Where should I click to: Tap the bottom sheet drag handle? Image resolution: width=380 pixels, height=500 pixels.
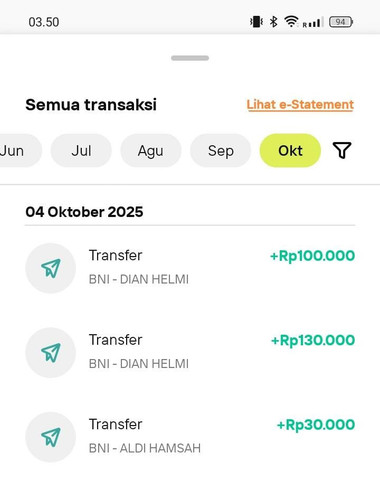coord(190,58)
